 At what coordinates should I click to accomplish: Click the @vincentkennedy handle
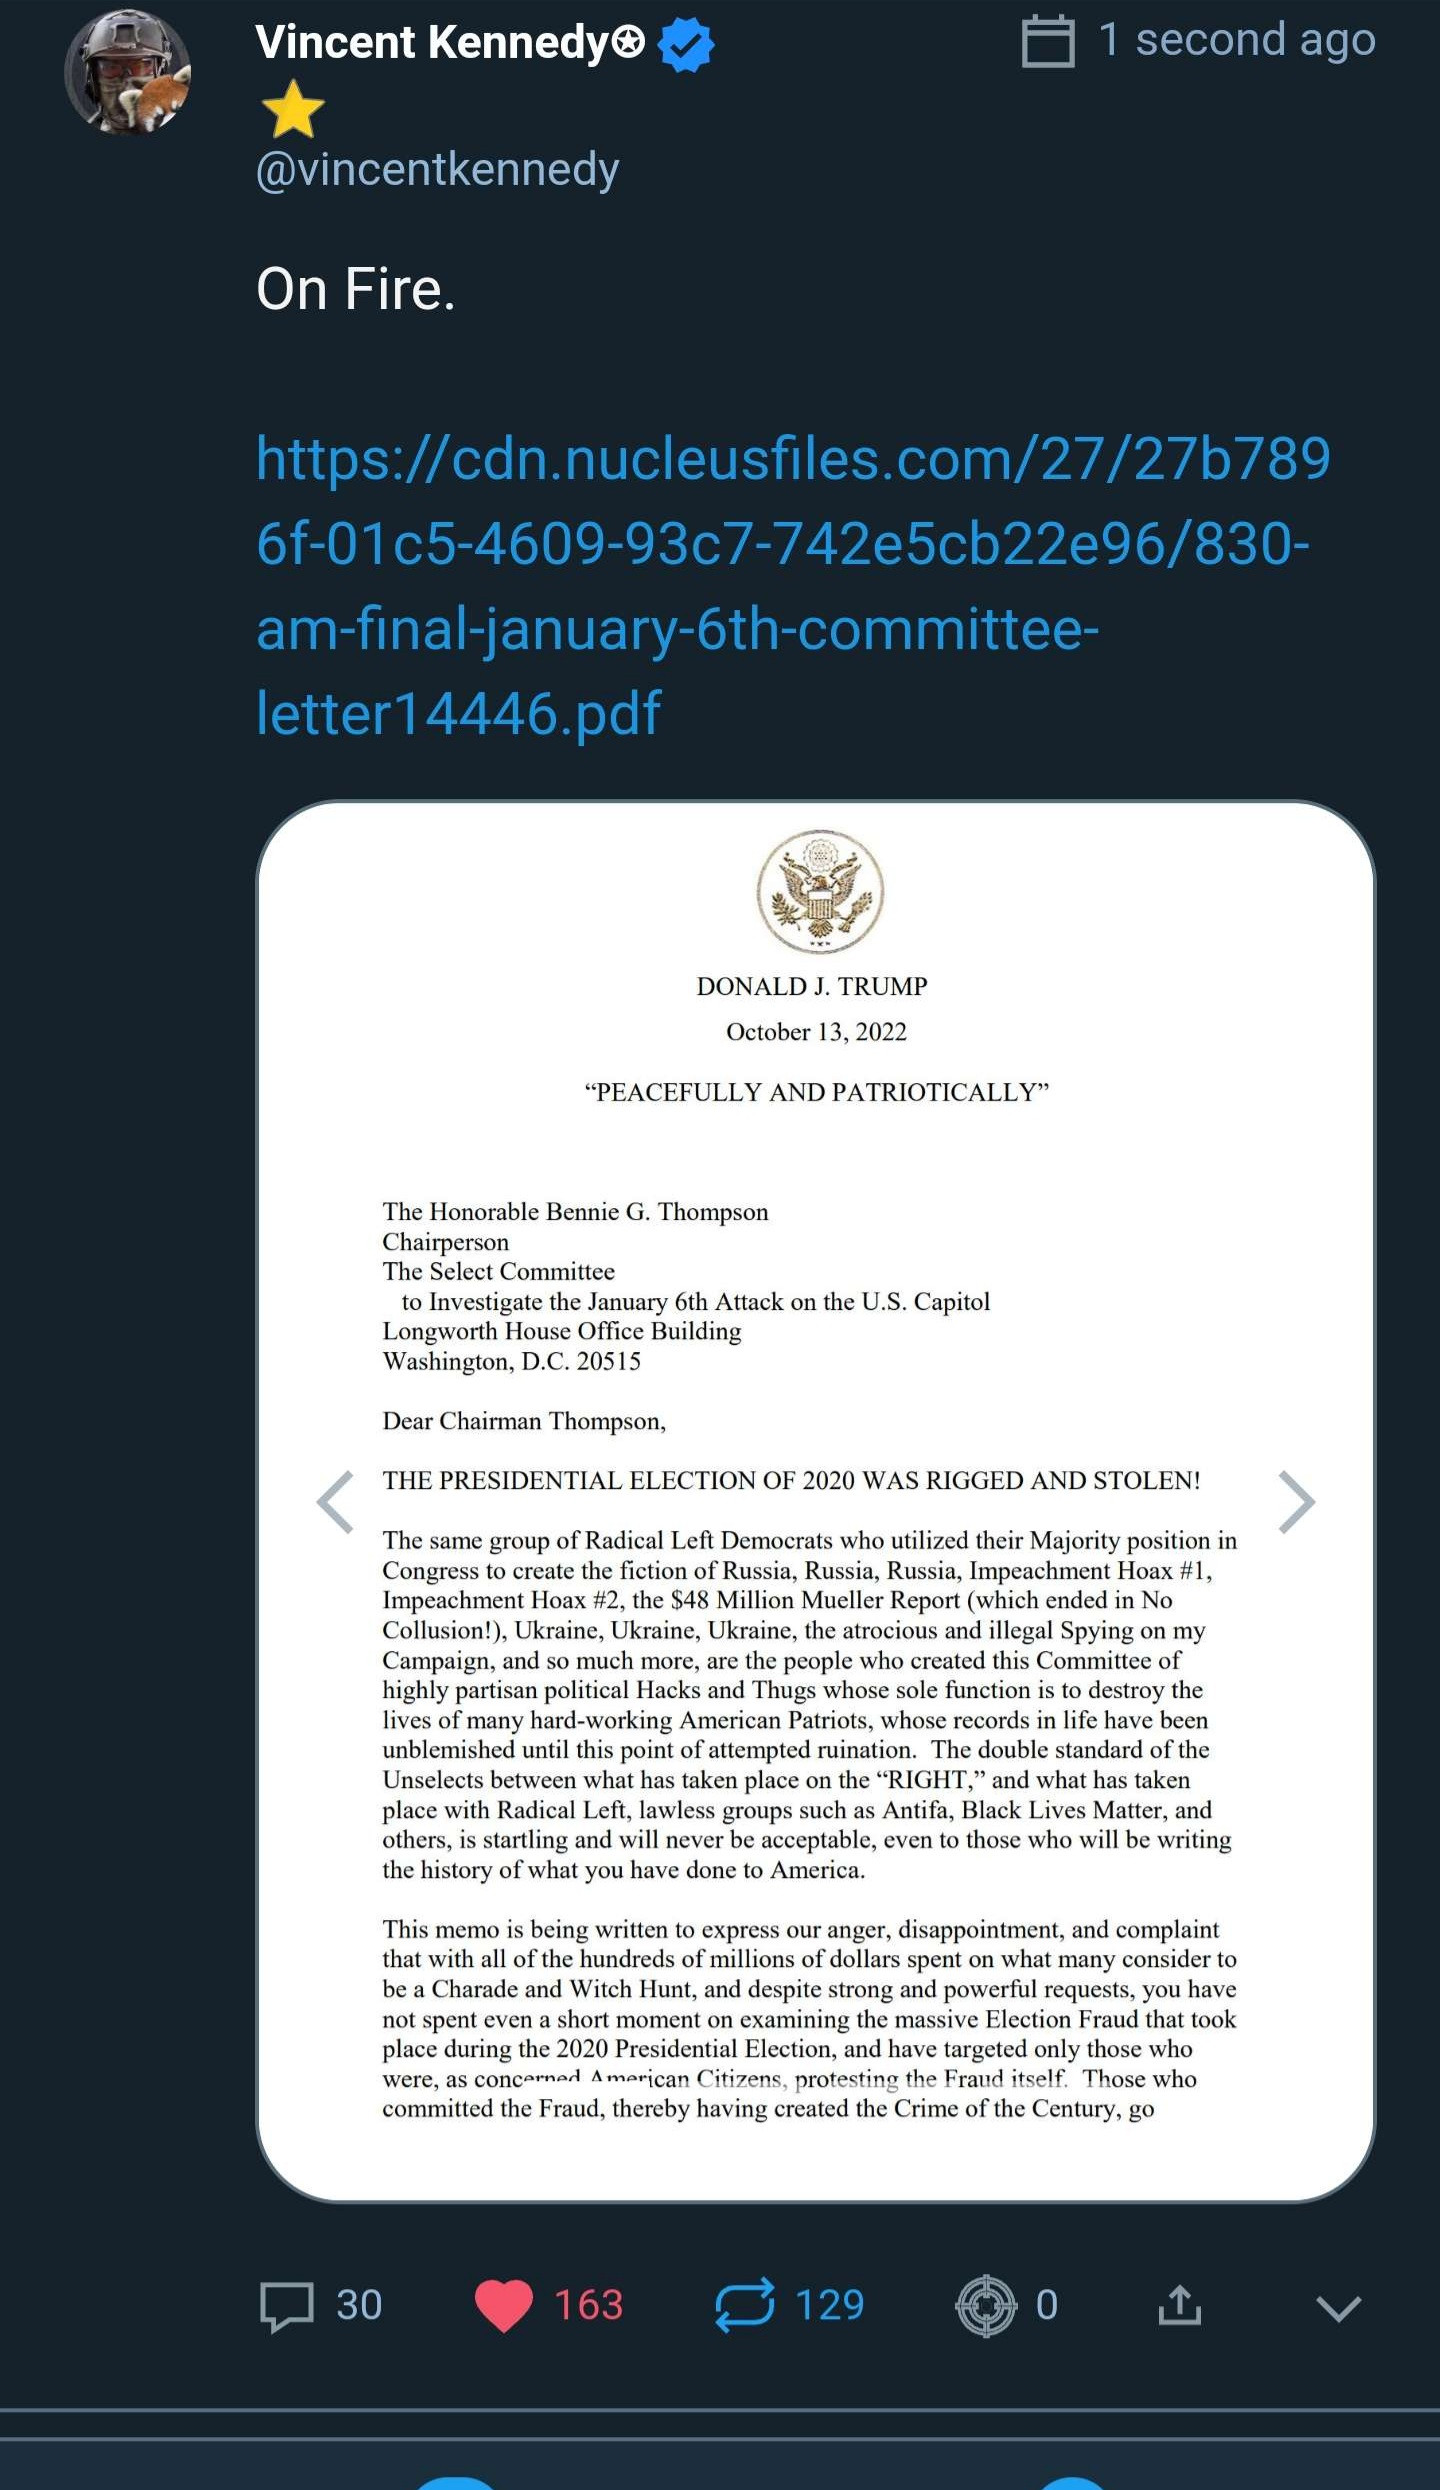click(x=438, y=169)
